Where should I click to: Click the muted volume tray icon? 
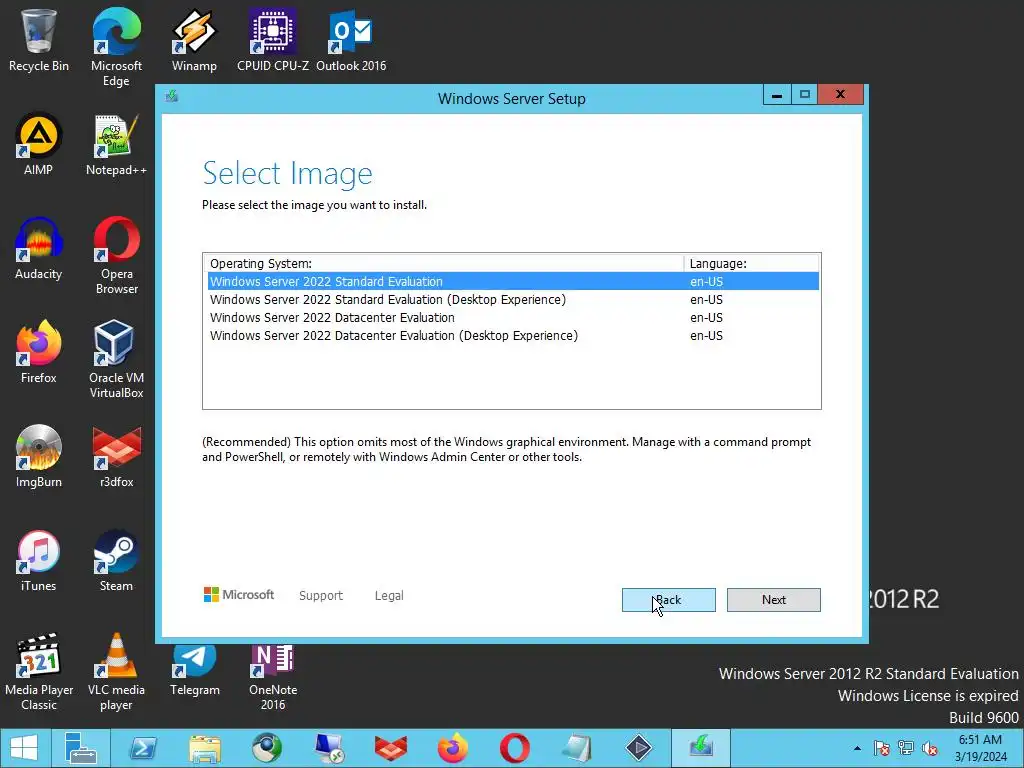click(x=930, y=748)
